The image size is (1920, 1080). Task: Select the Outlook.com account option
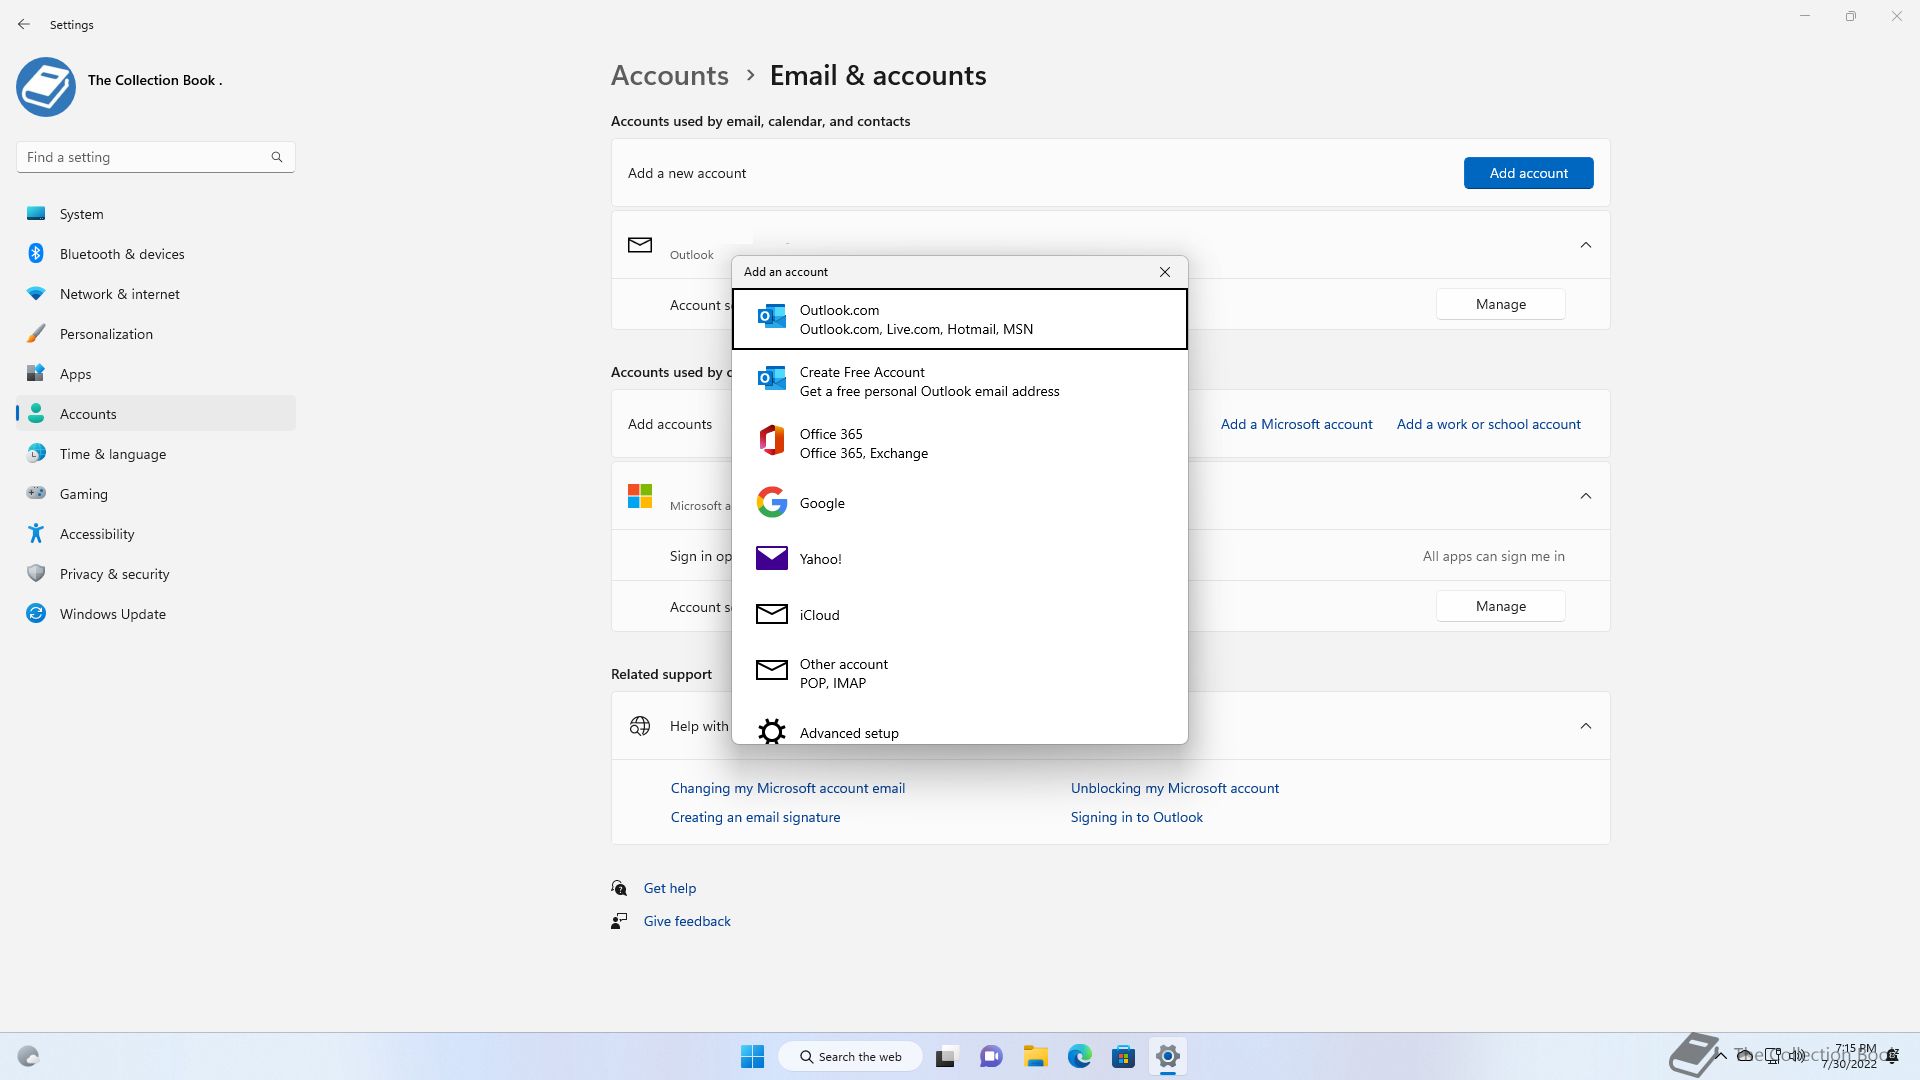[960, 319]
